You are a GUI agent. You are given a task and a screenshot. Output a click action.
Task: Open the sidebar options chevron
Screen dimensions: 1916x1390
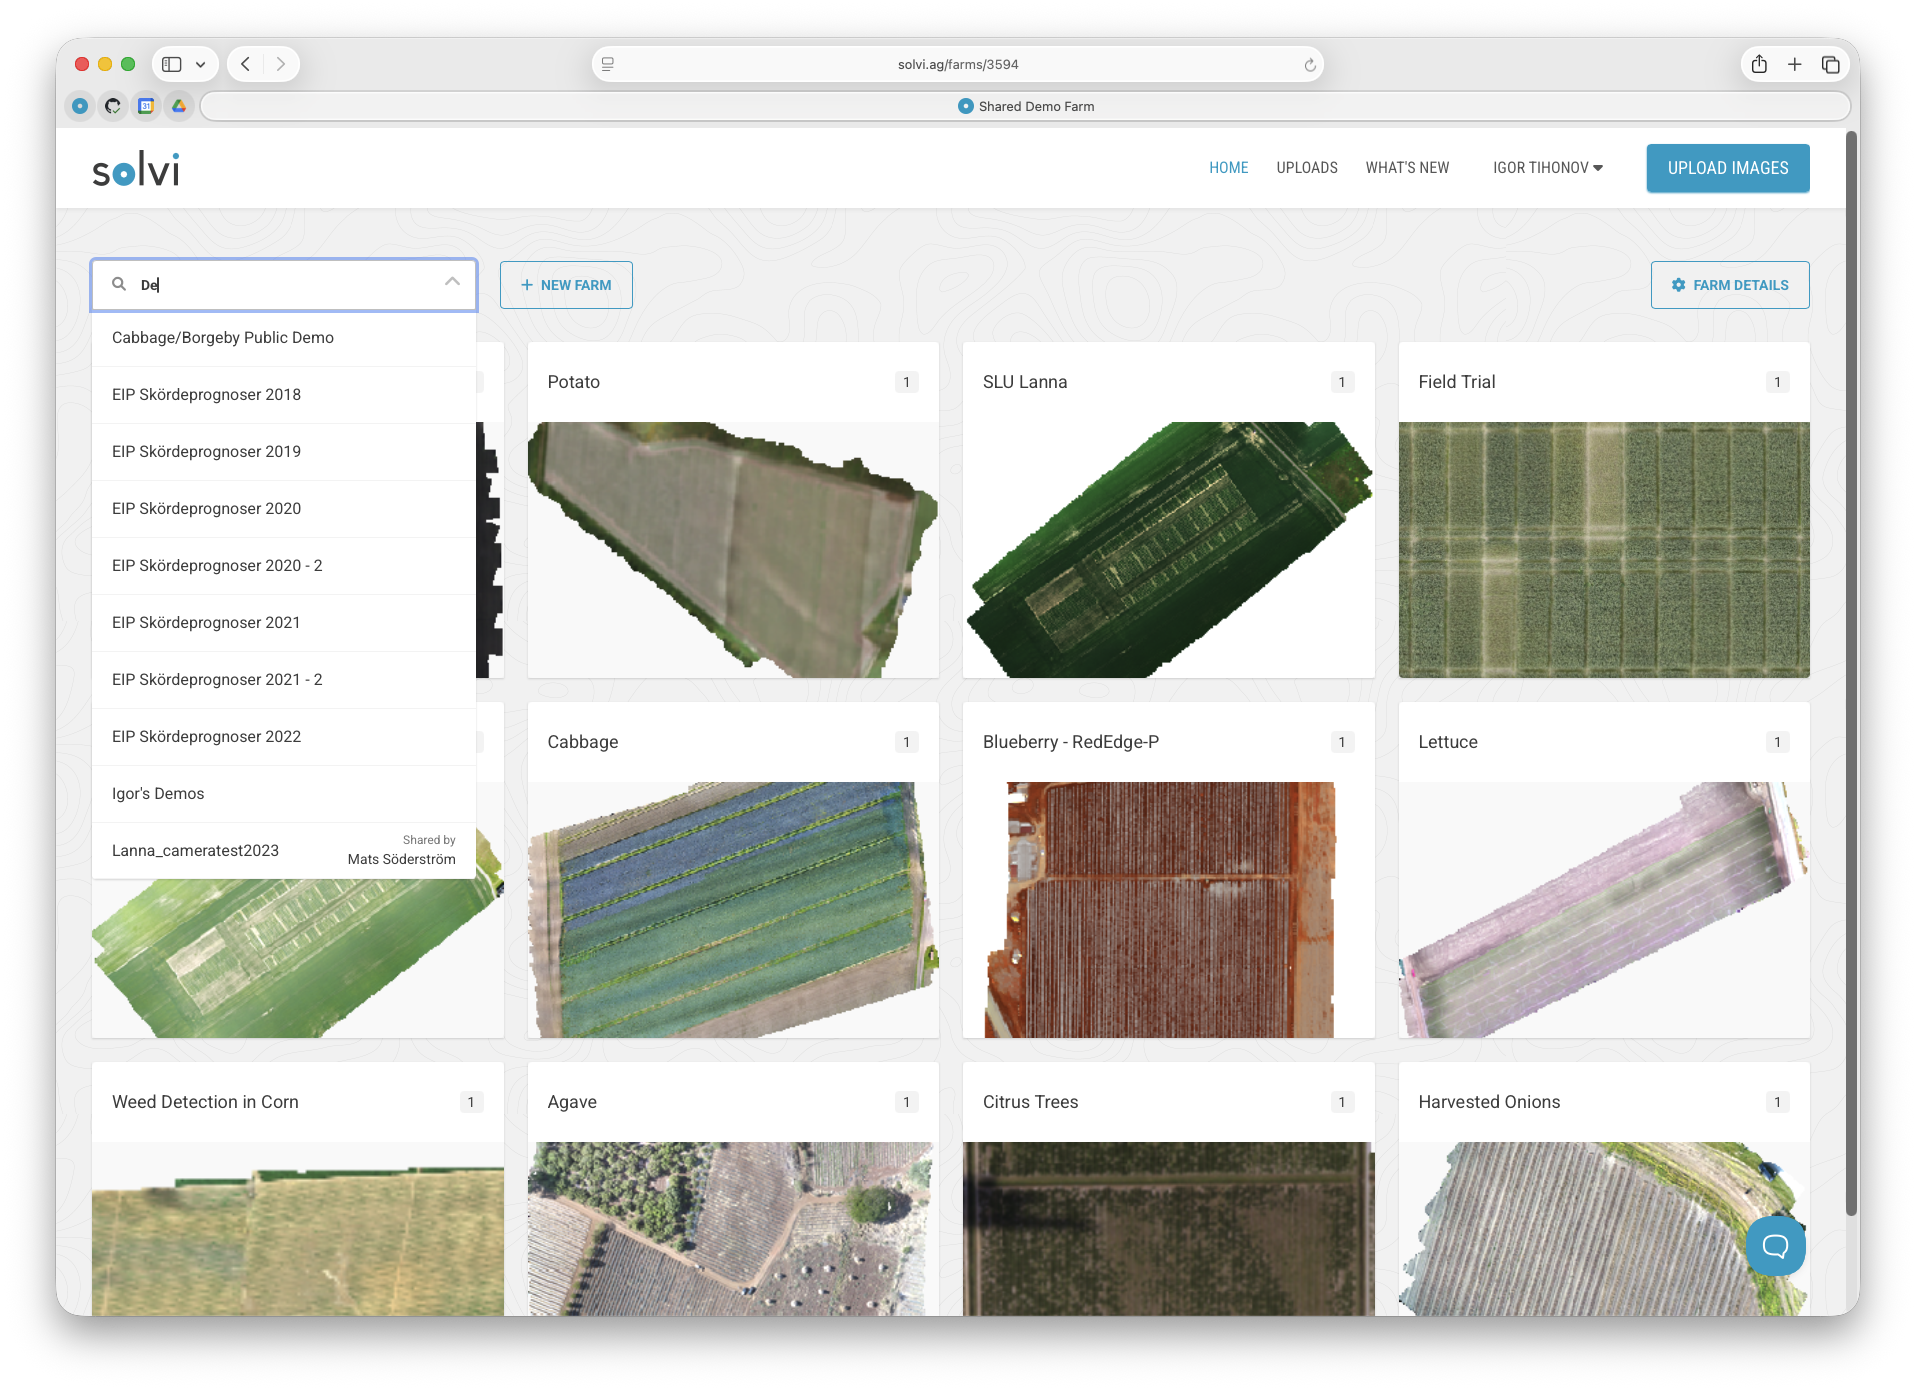click(201, 65)
